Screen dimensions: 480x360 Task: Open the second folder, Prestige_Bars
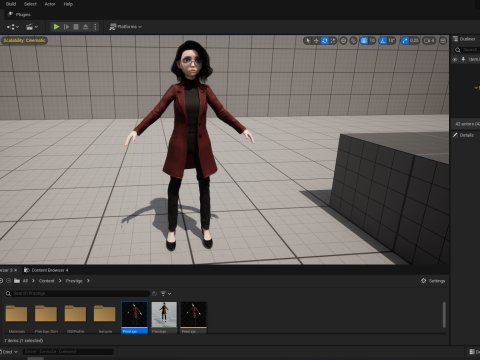coord(46,317)
